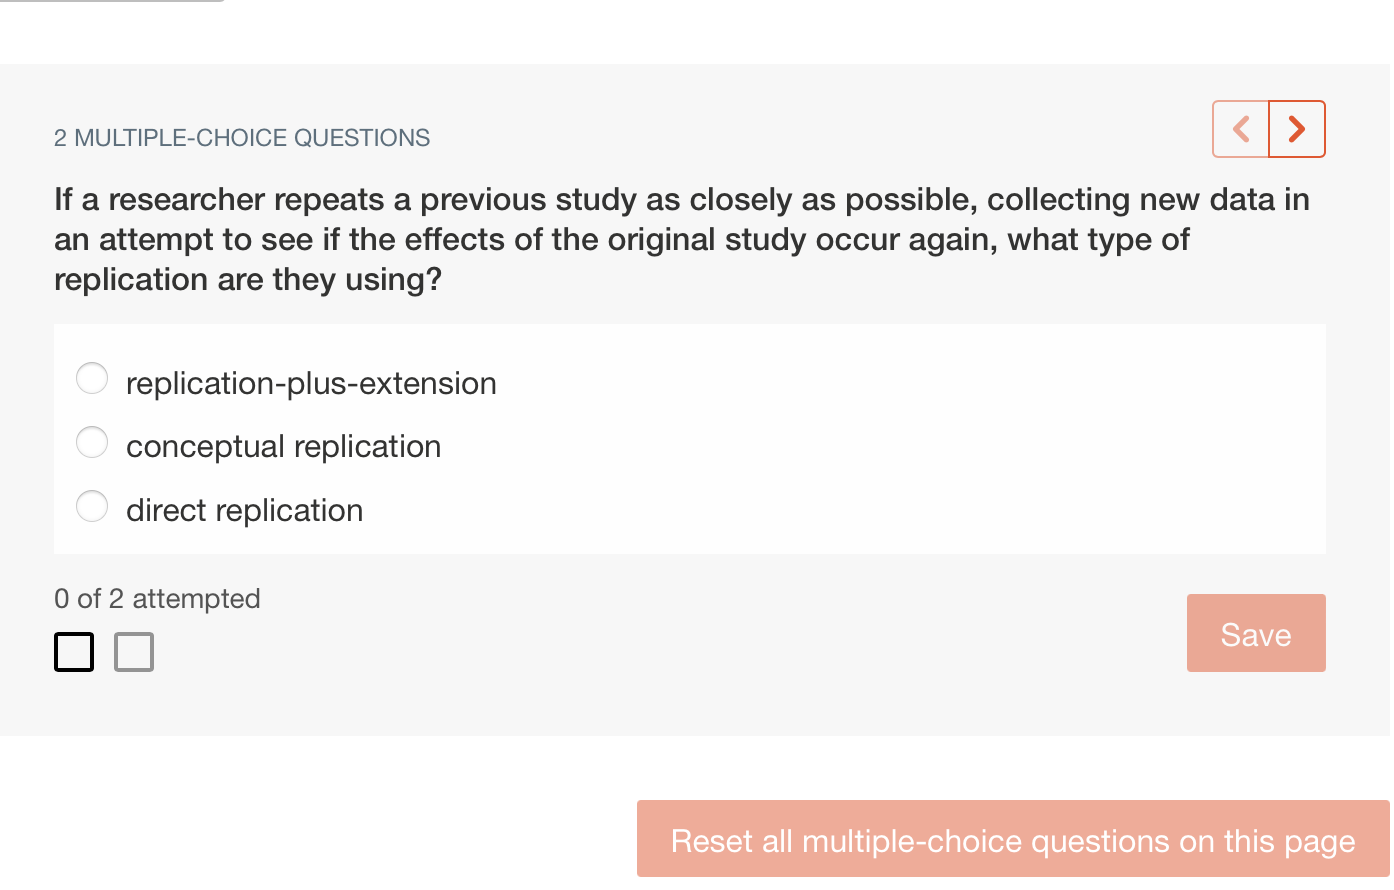Reset all multiple-choice questions on this page
1394x890 pixels.
pos(1013,840)
